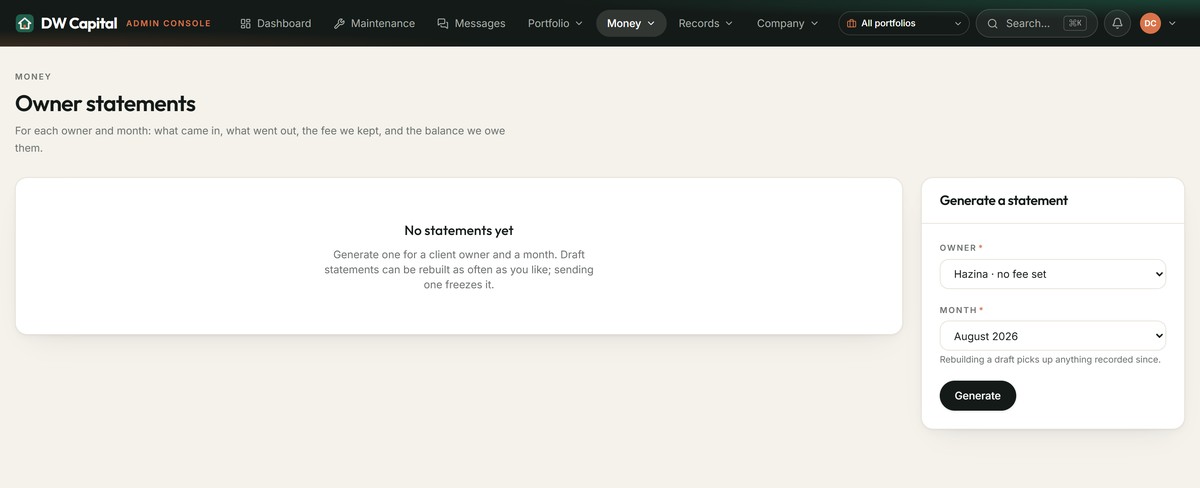Click the Dashboard grid icon
Viewport: 1200px width, 488px height.
pyautogui.click(x=246, y=23)
